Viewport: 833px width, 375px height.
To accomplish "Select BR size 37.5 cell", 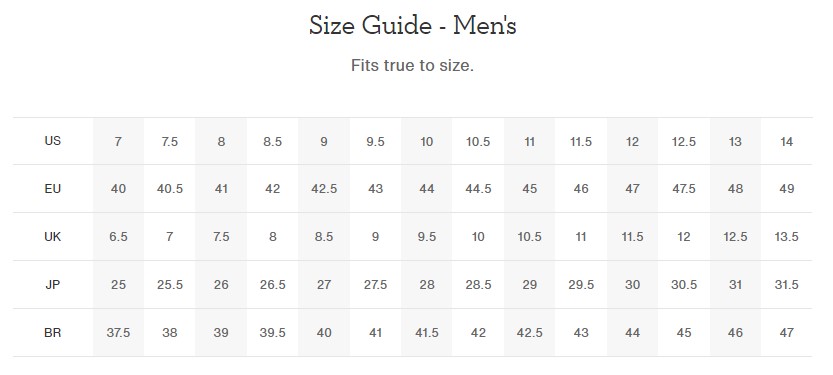I will (118, 333).
